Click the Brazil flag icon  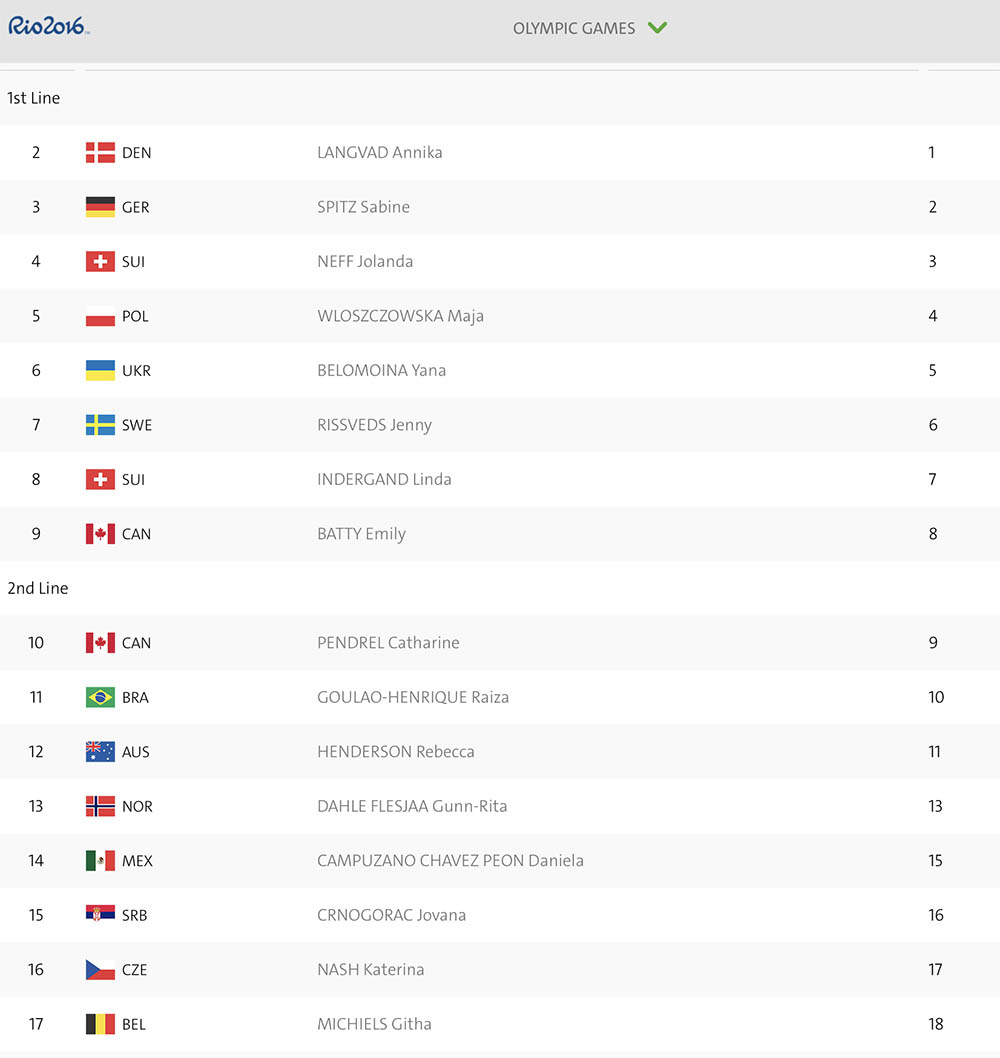tap(100, 697)
